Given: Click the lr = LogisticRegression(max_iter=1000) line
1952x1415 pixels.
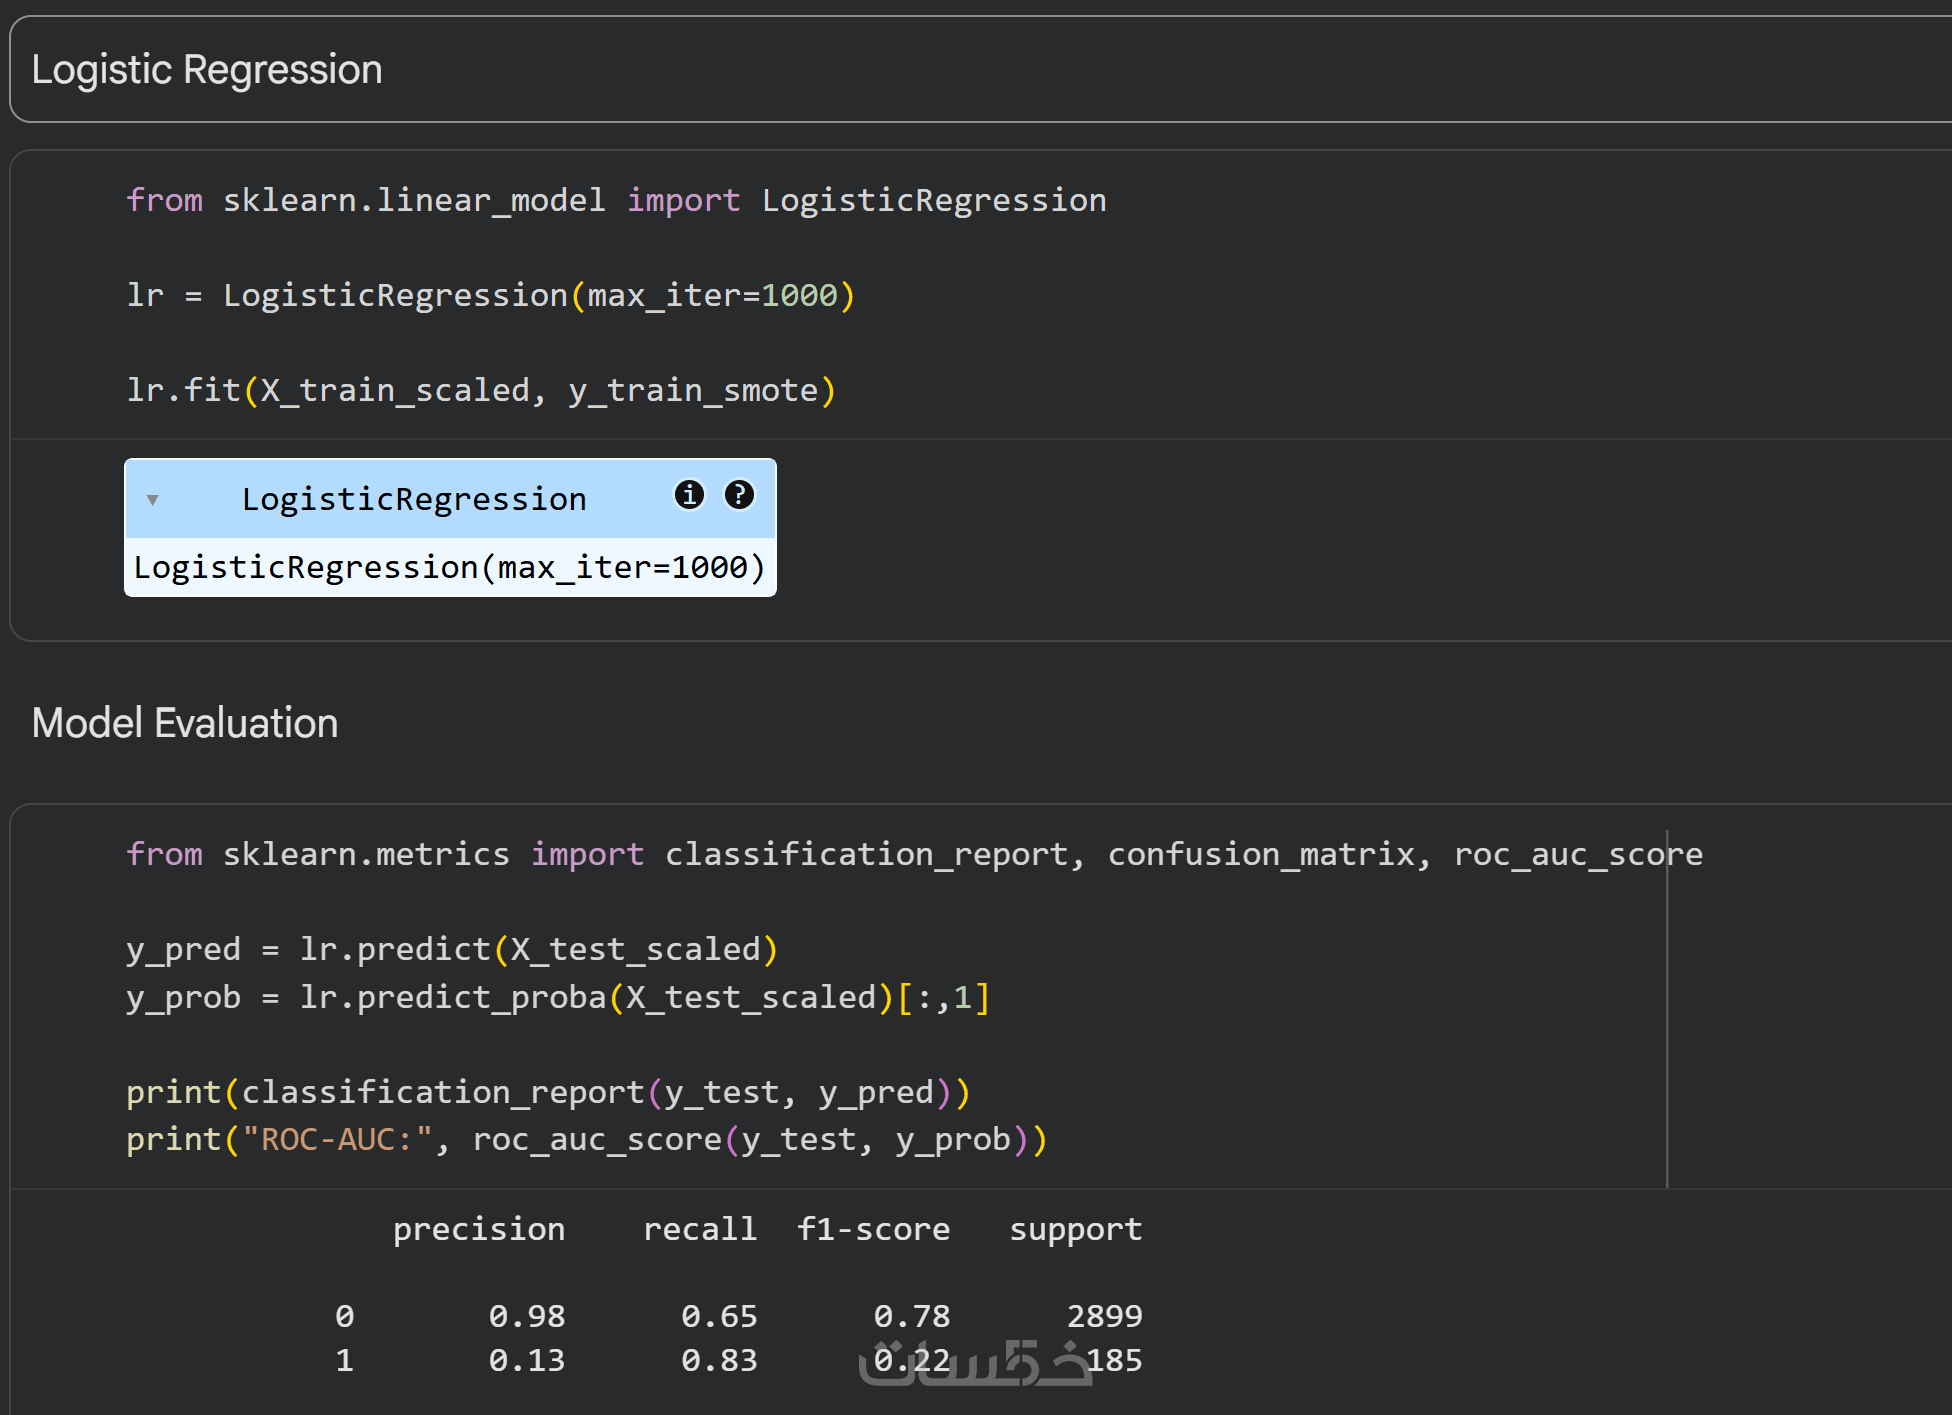Looking at the screenshot, I should [x=490, y=295].
